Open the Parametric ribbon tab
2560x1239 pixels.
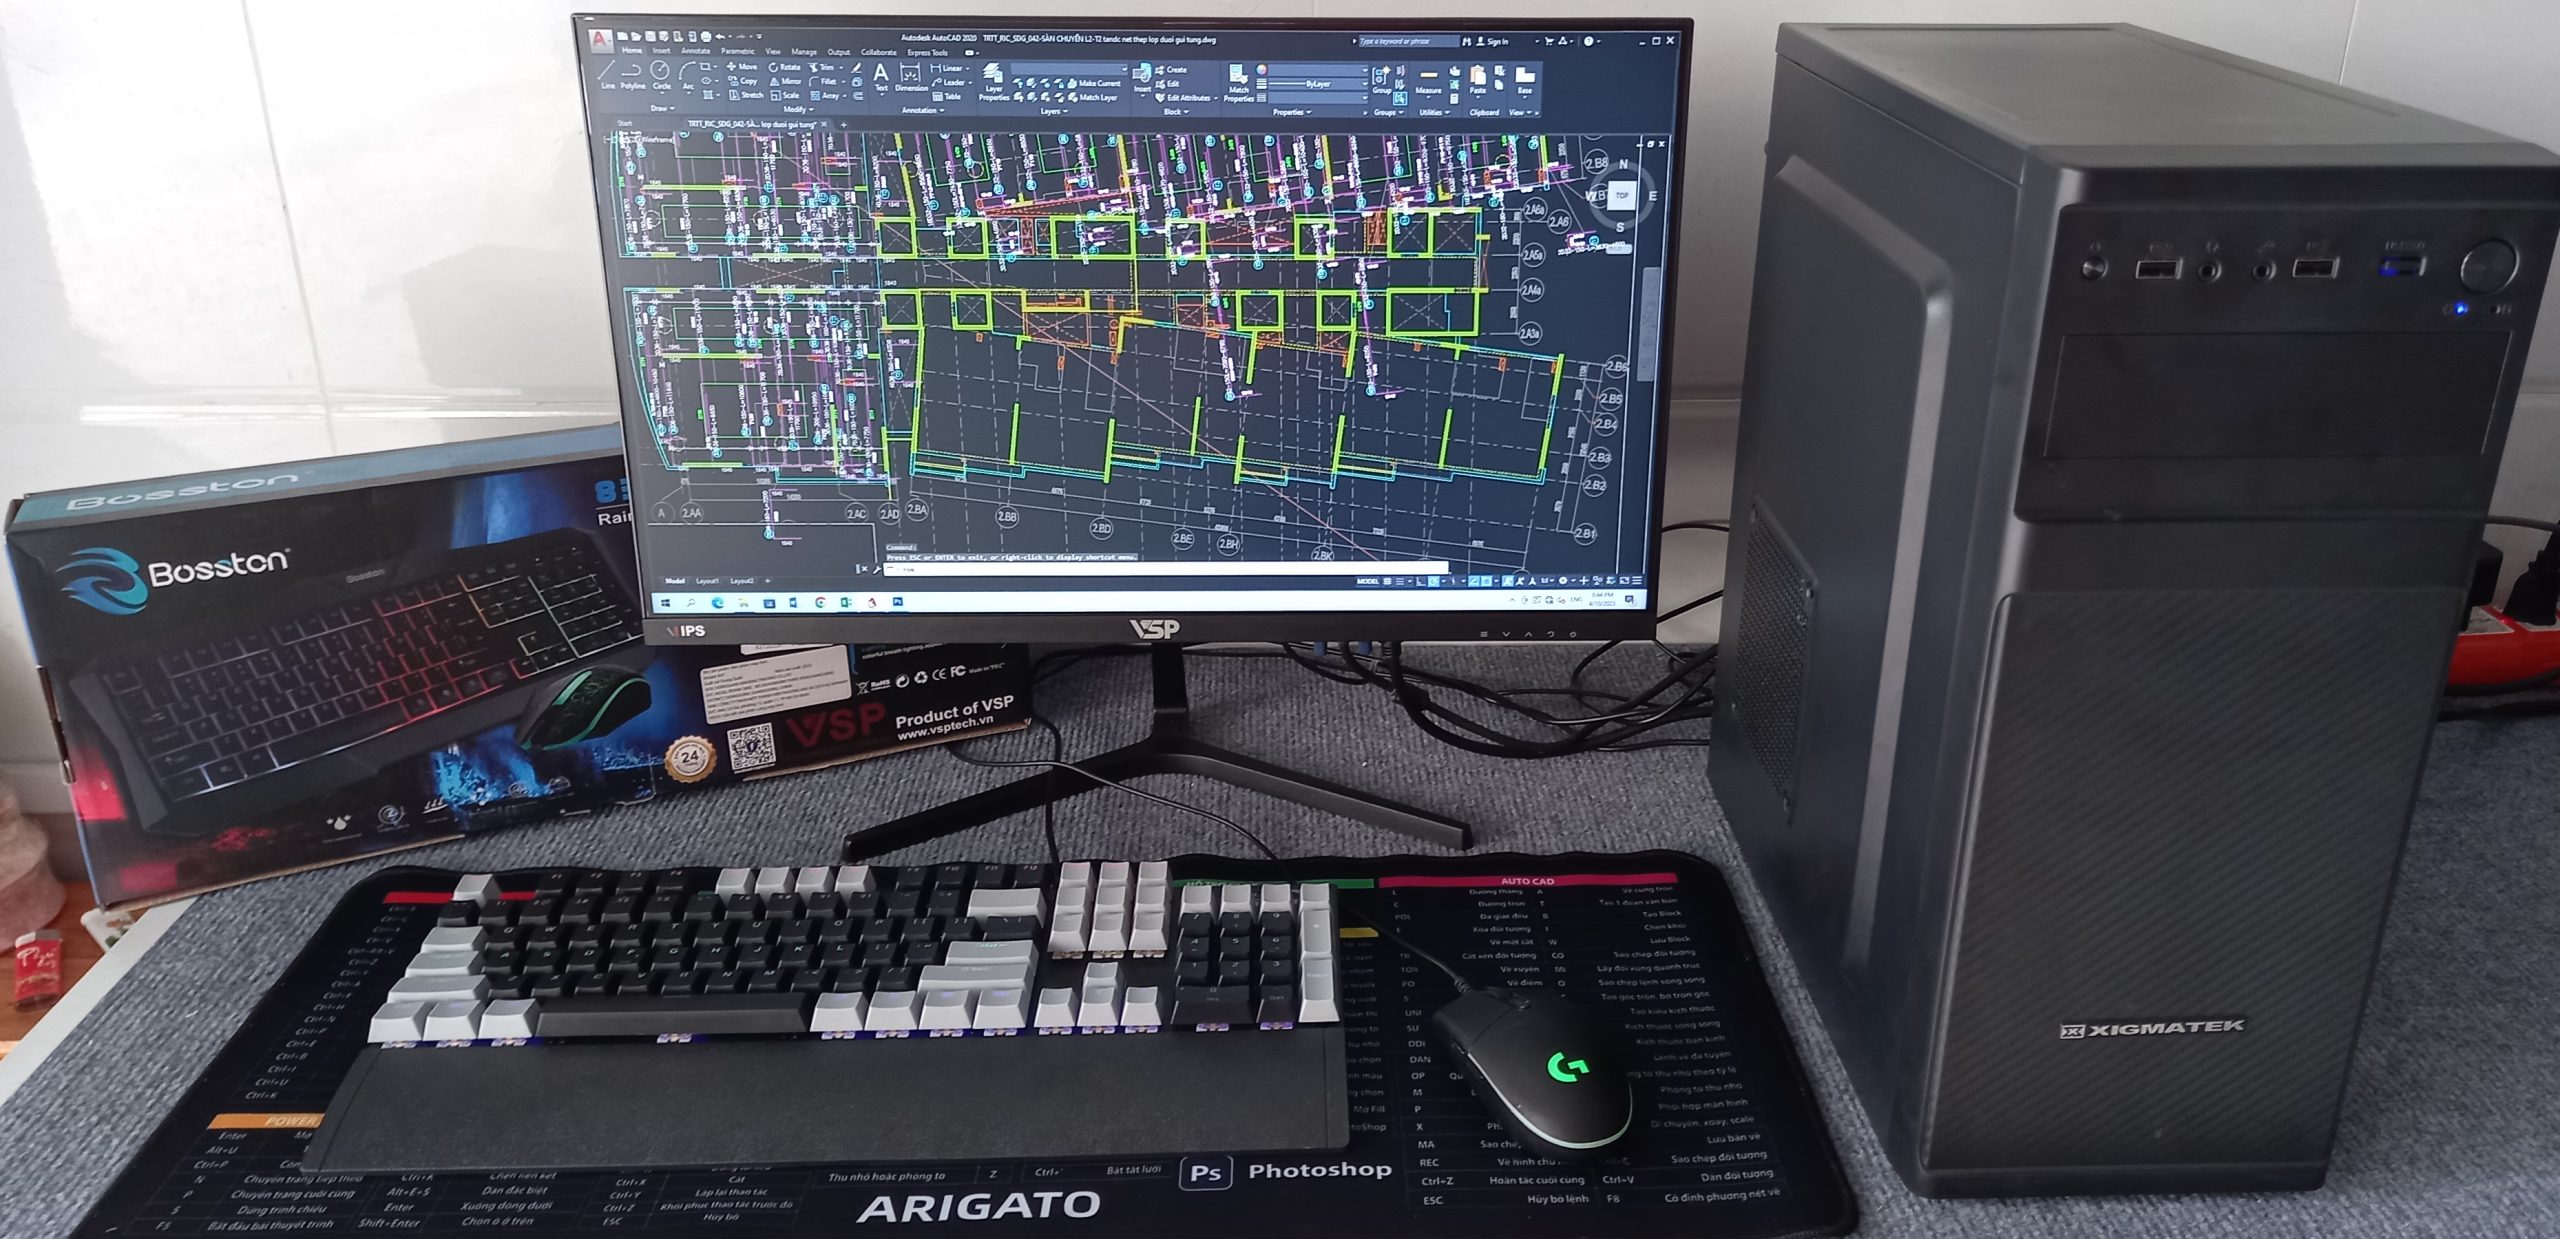tap(737, 52)
